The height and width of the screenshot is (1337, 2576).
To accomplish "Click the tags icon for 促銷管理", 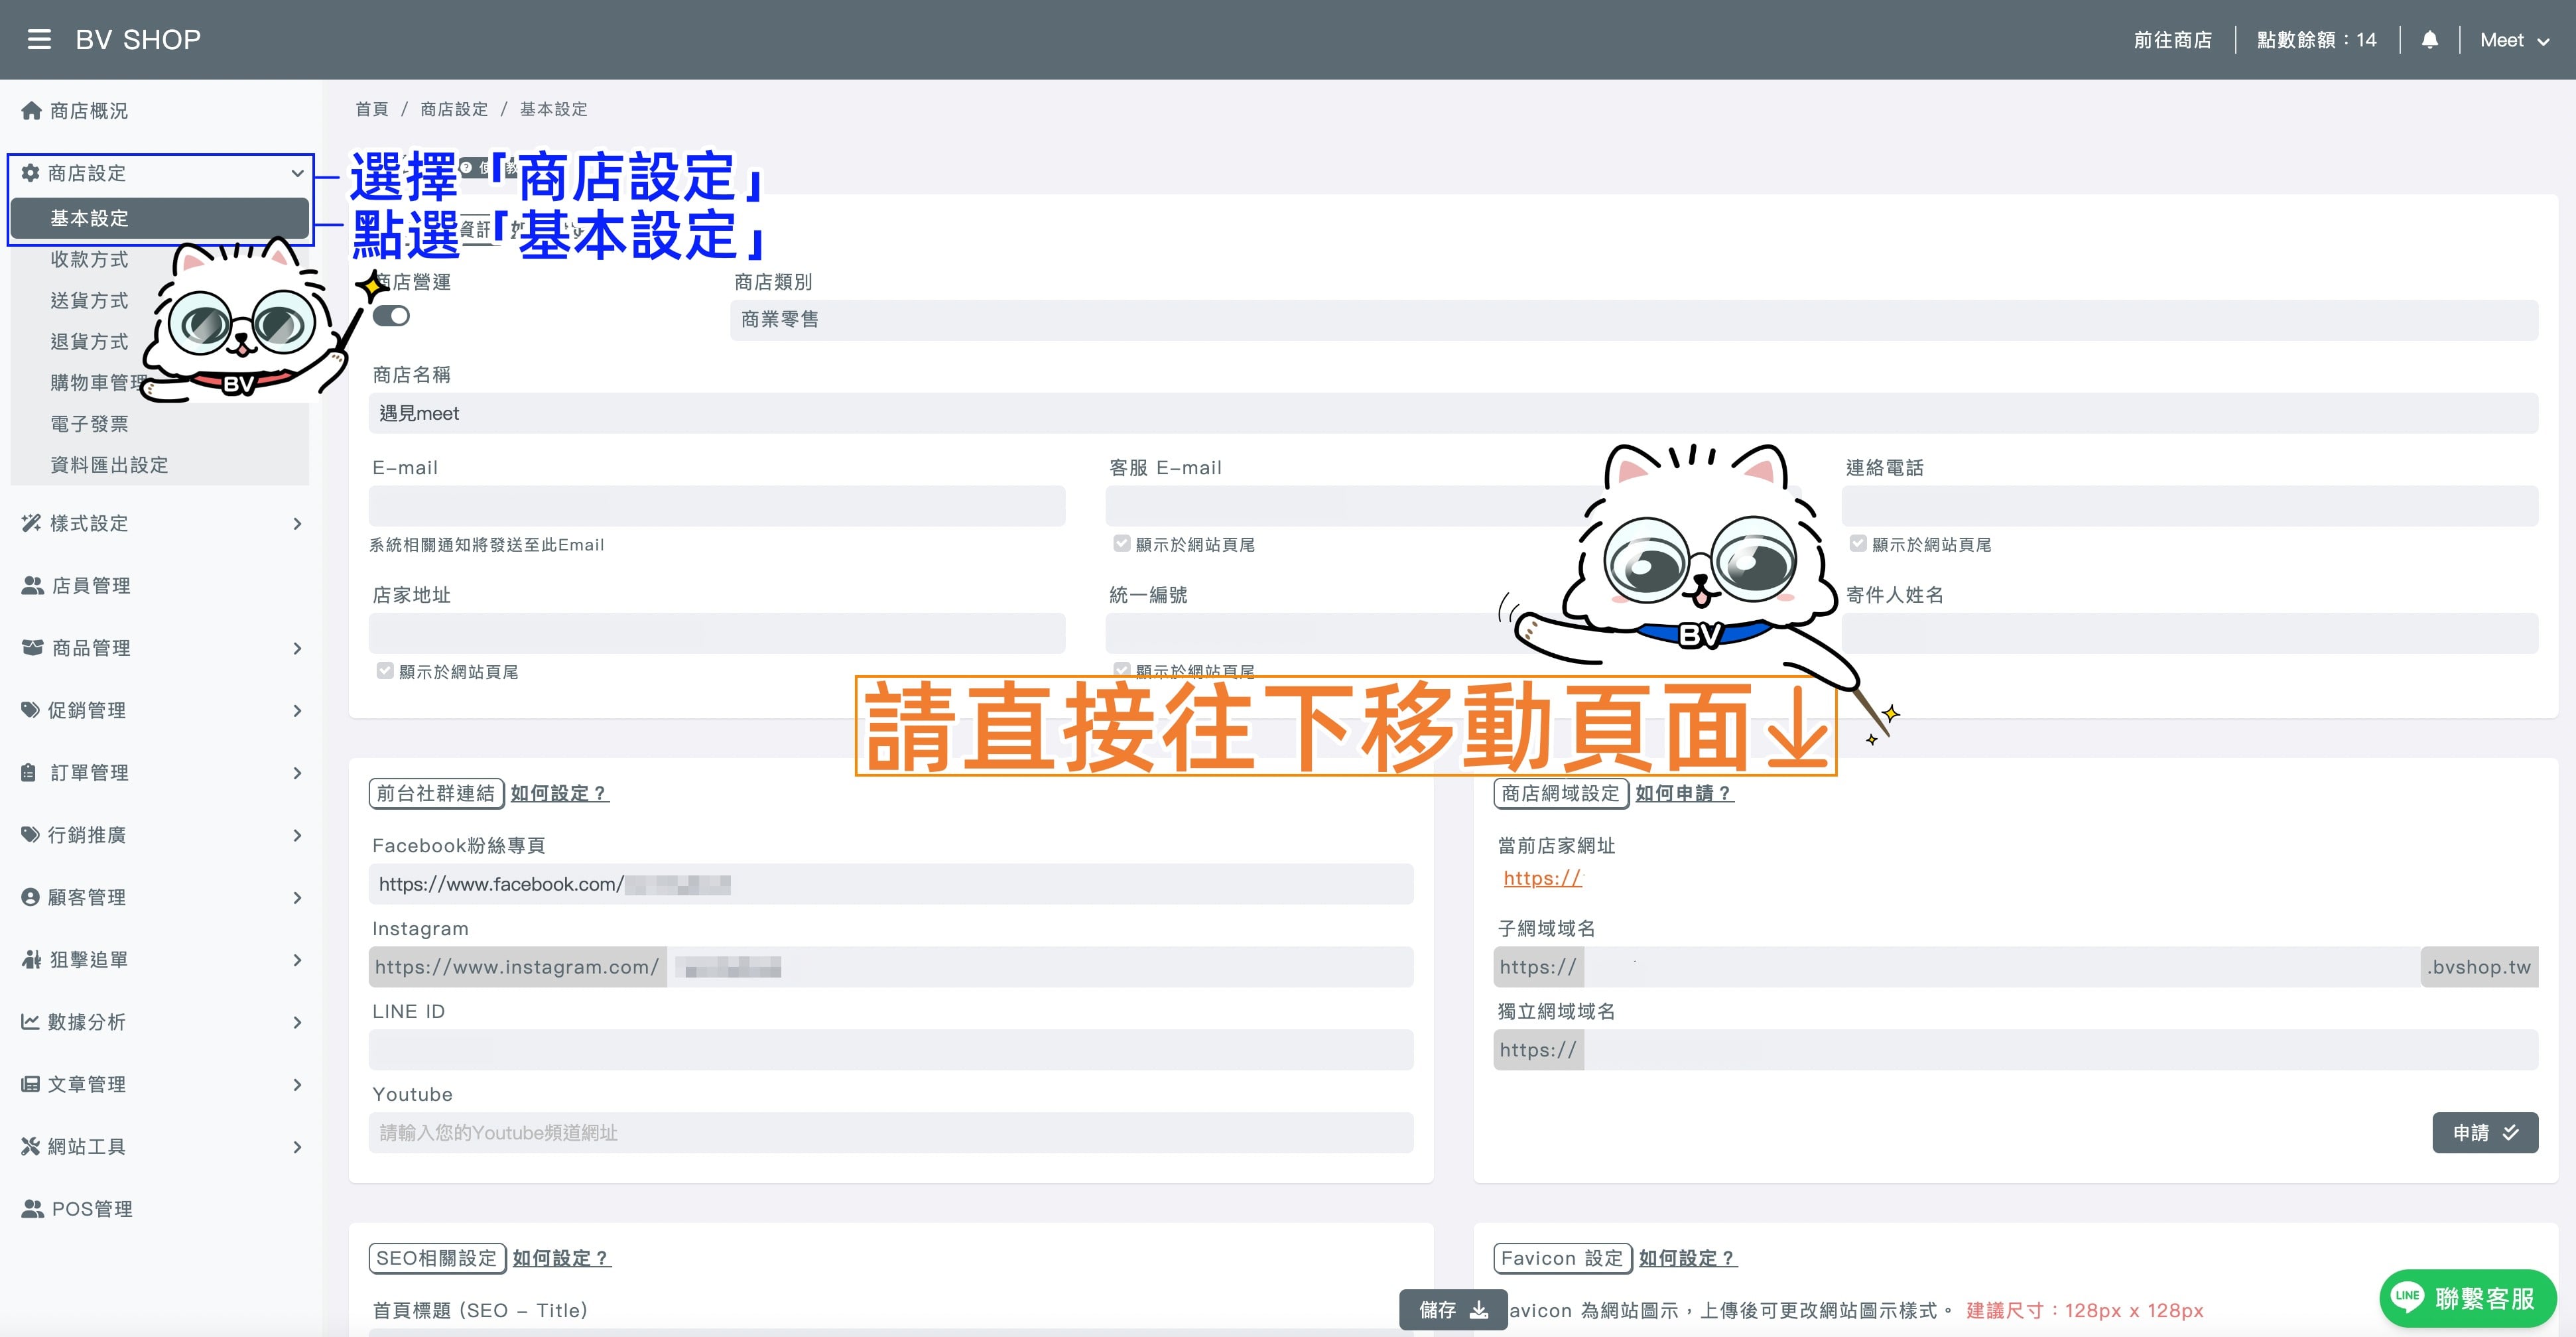I will tap(31, 710).
